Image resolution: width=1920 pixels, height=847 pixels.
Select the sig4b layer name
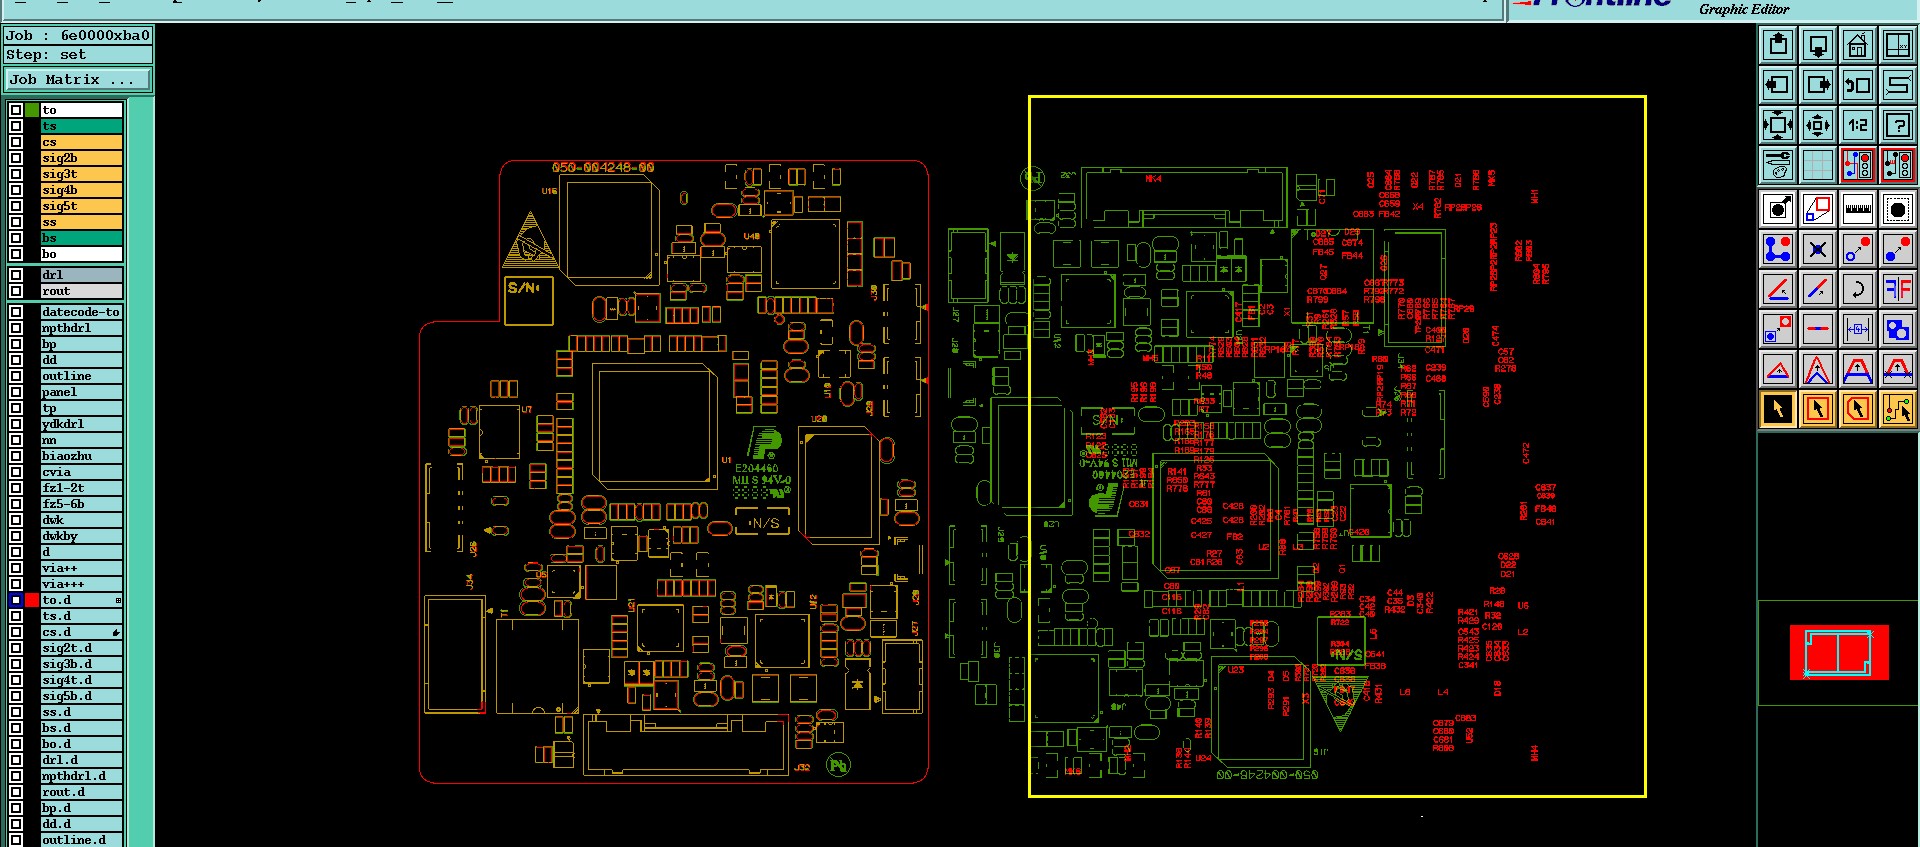click(81, 190)
